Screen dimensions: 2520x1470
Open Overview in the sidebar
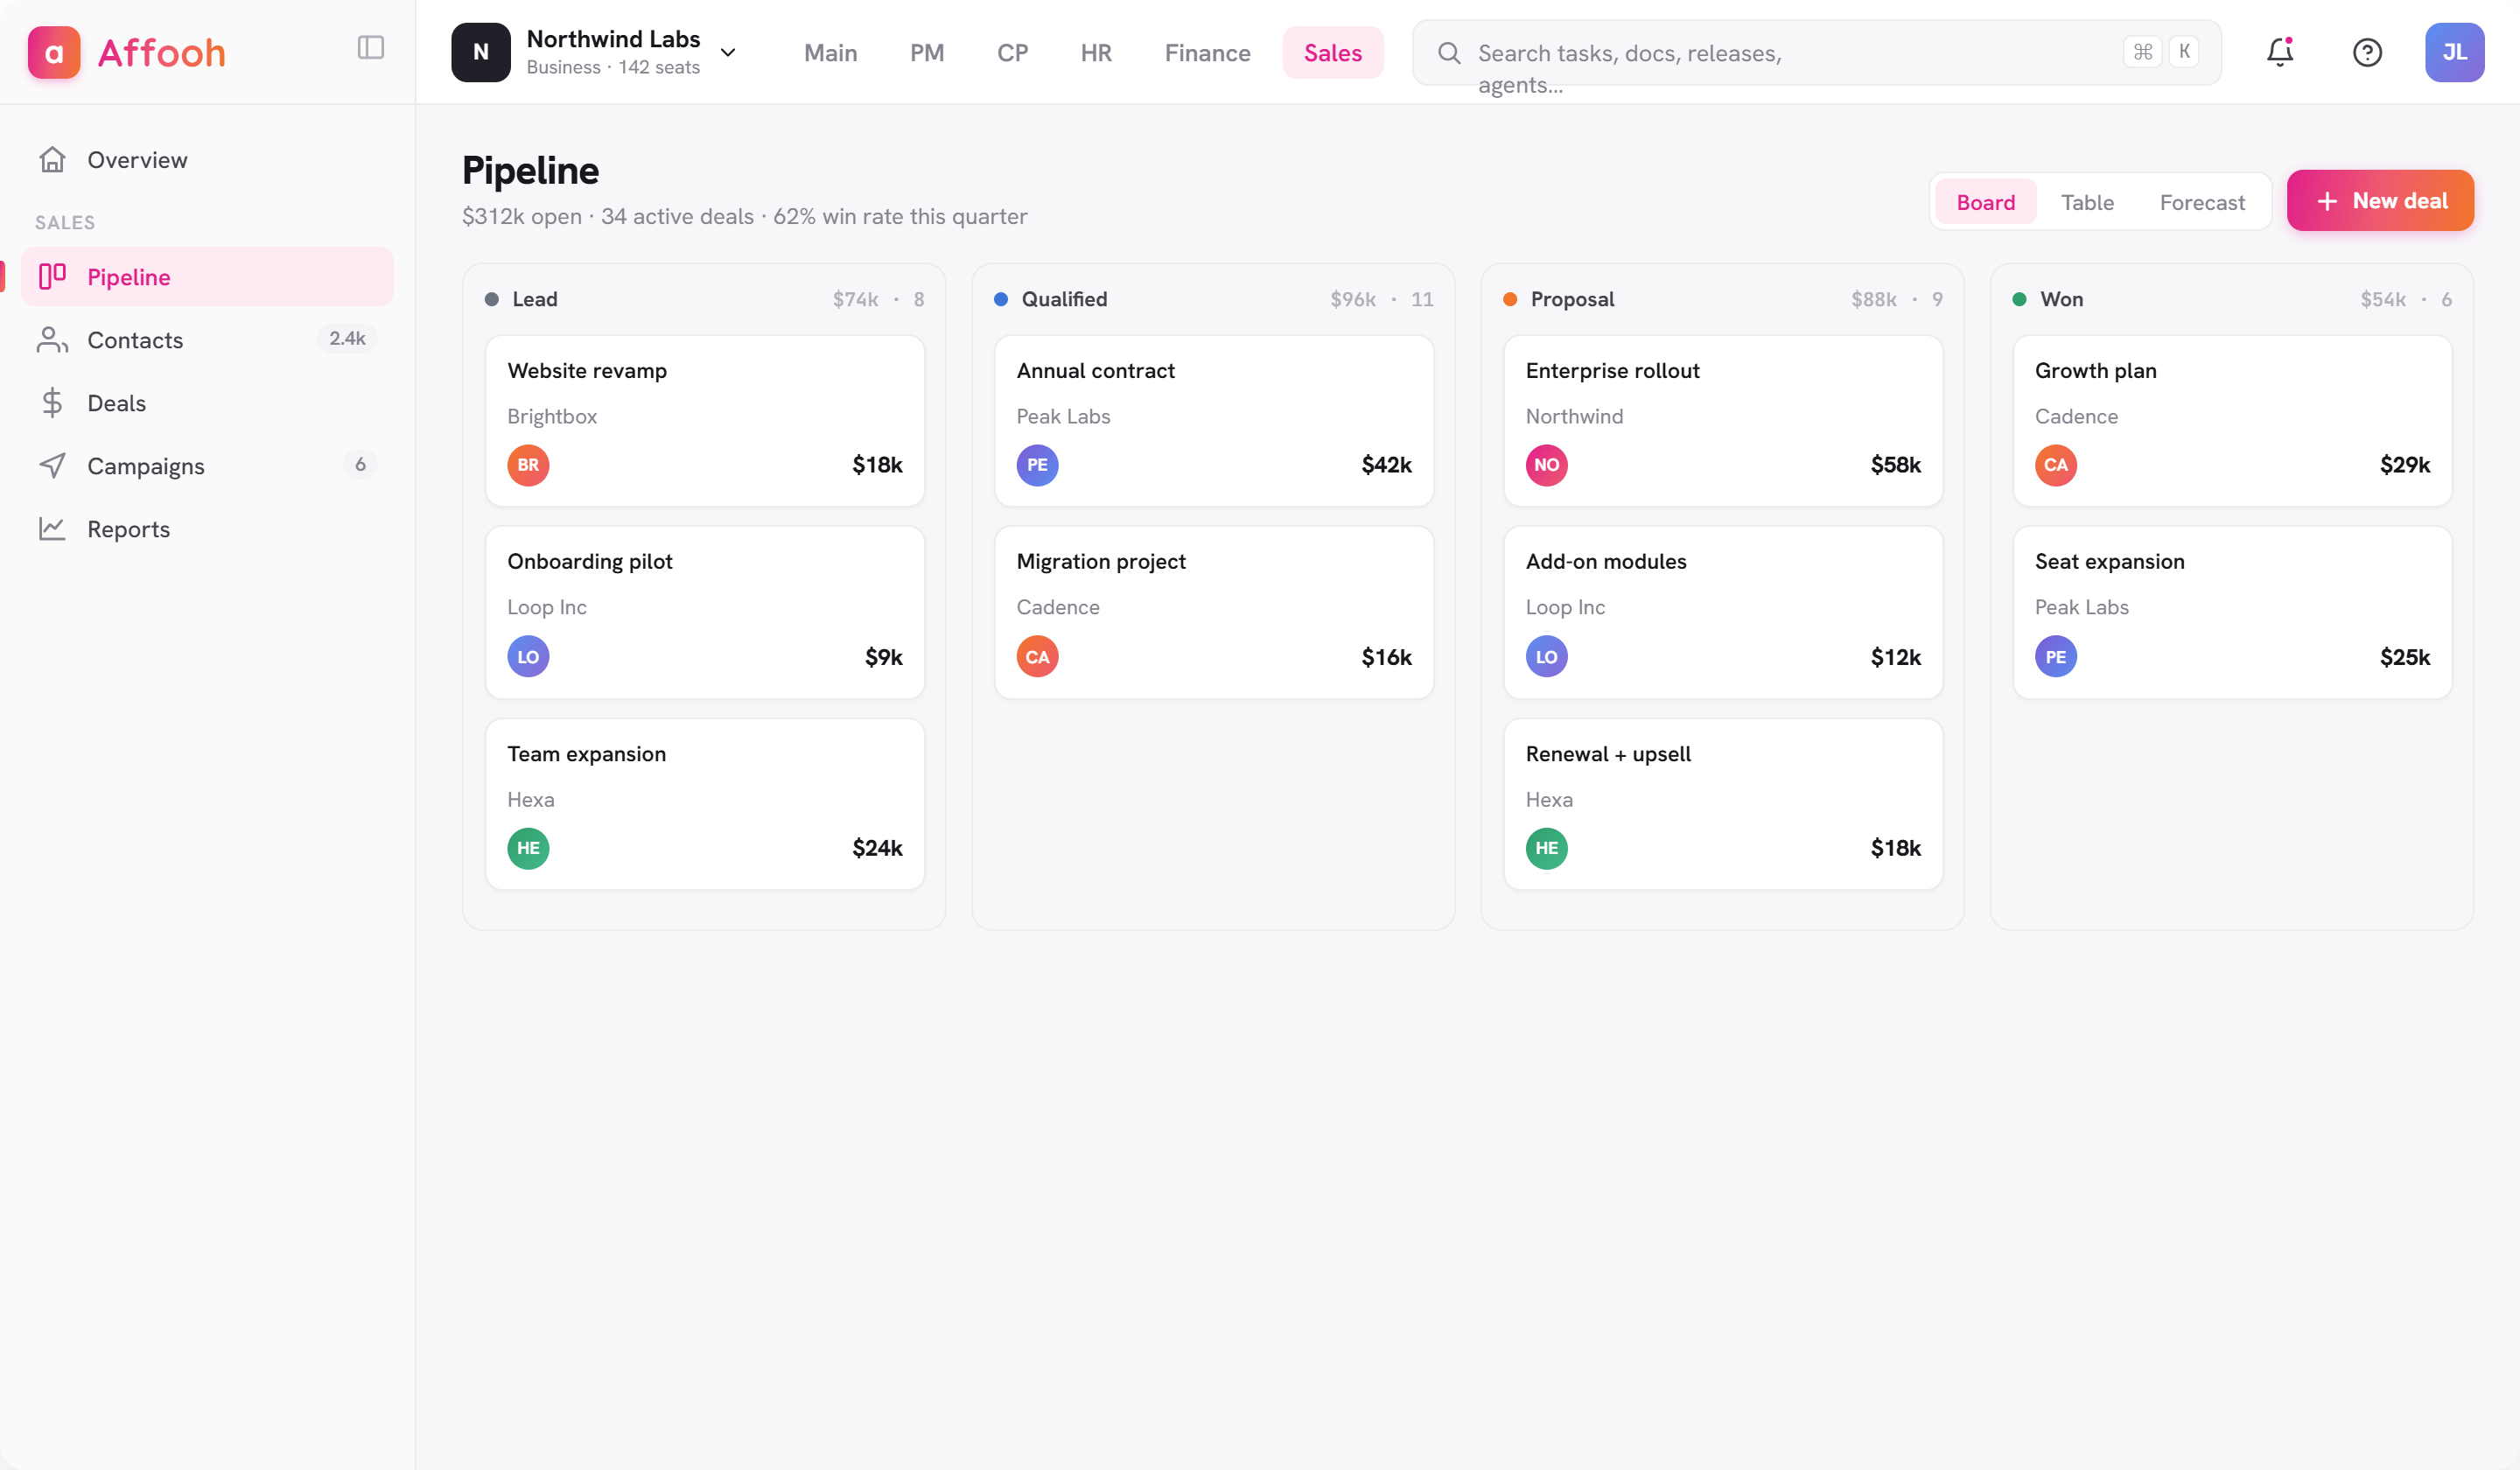point(207,160)
